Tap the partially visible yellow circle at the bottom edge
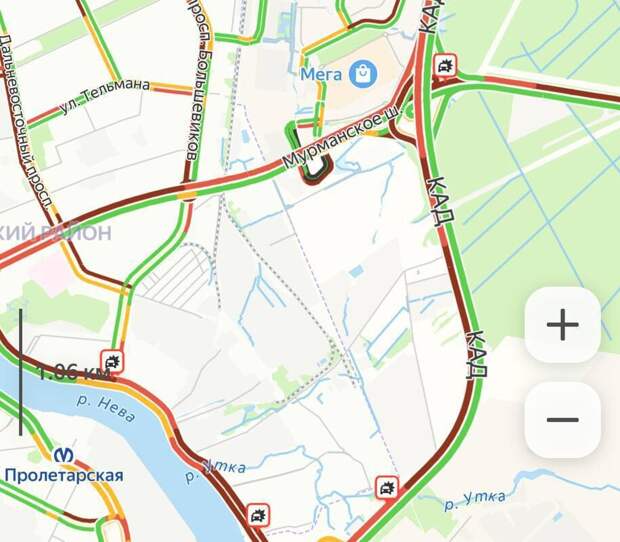 (x=327, y=539)
